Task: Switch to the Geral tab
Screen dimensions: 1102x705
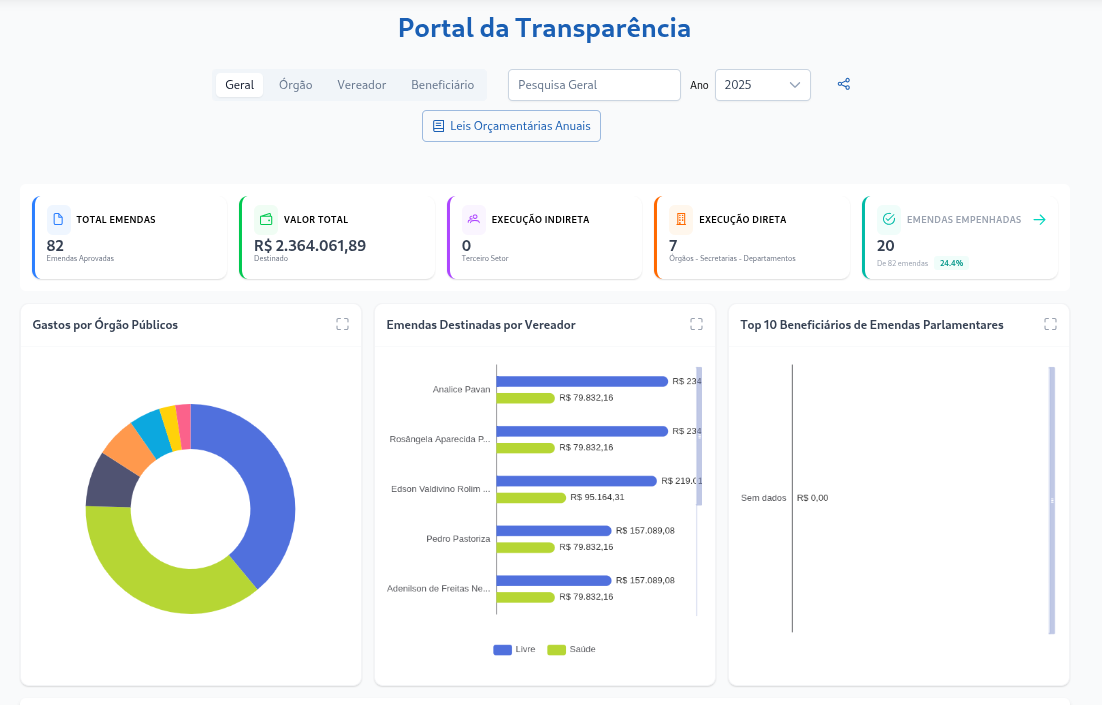Action: (x=240, y=85)
